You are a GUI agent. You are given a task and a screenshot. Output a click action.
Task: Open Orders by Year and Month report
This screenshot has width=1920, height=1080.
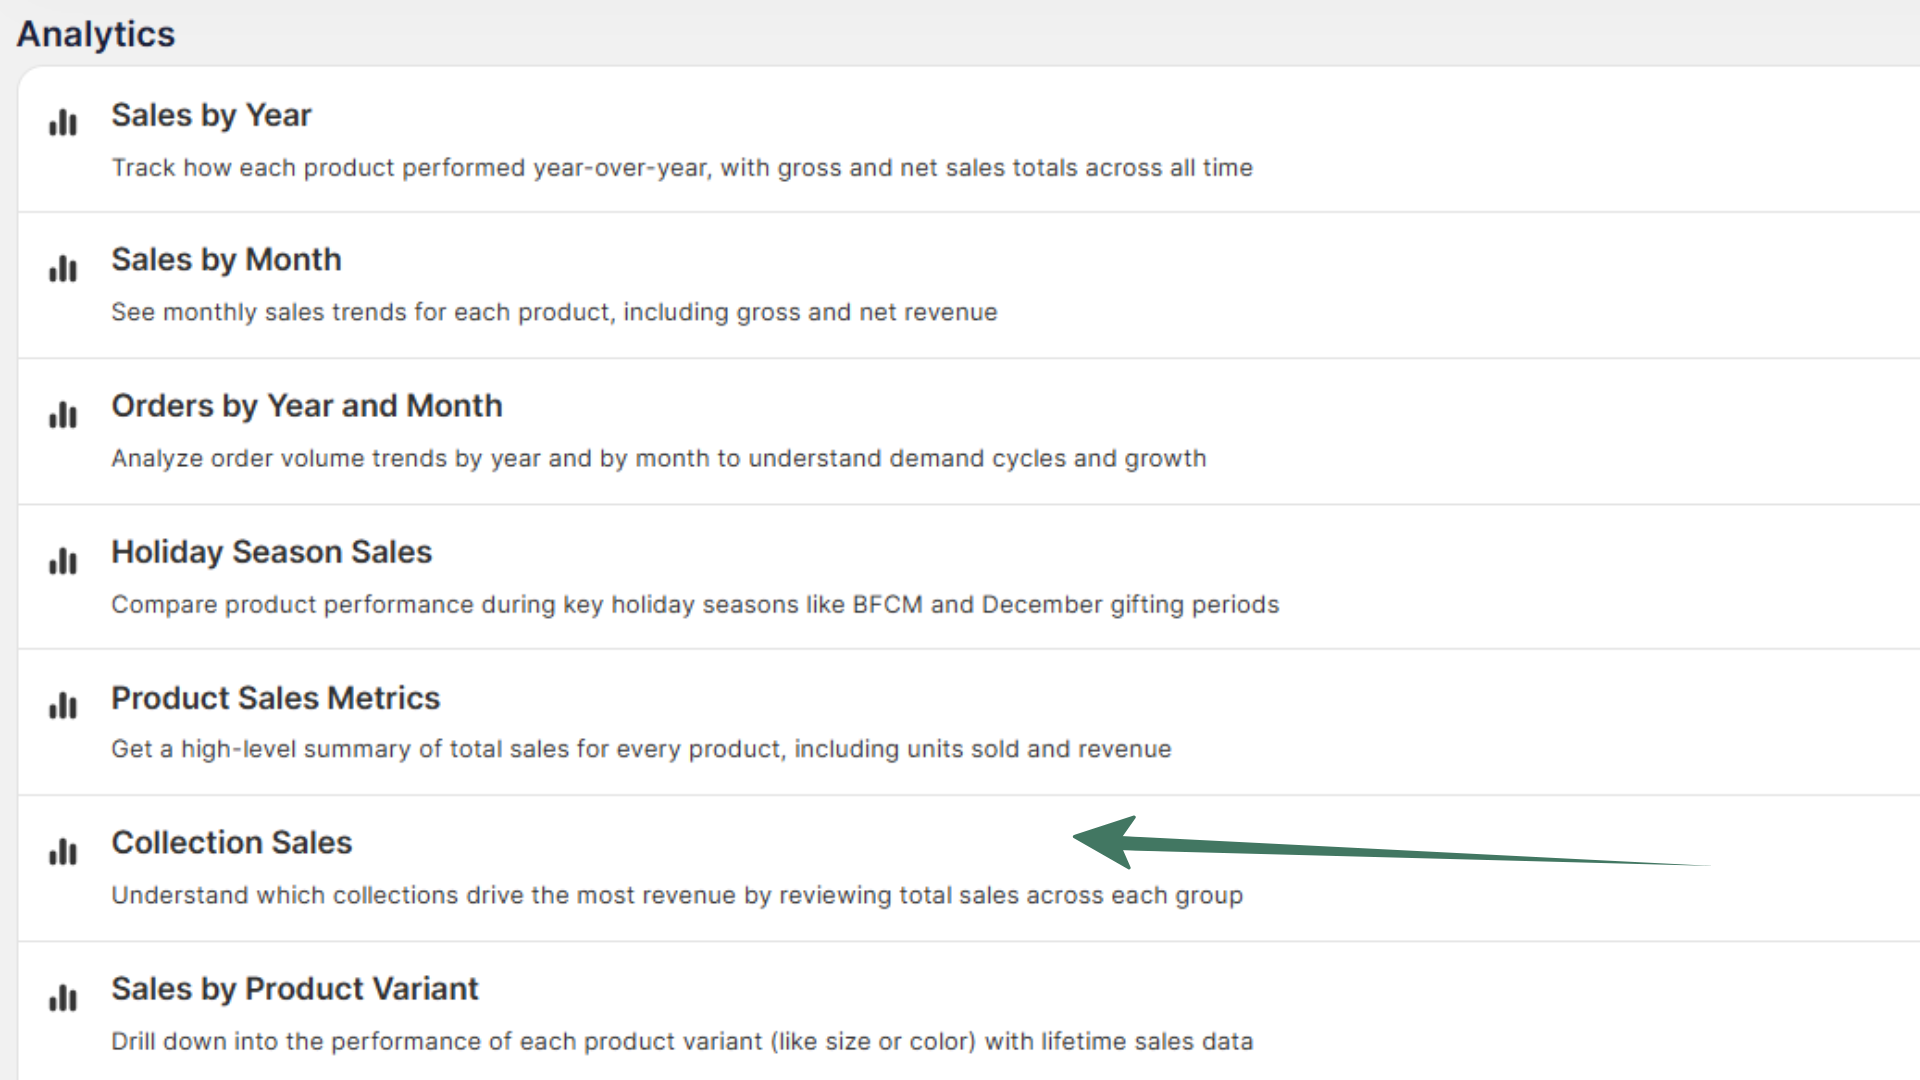306,406
